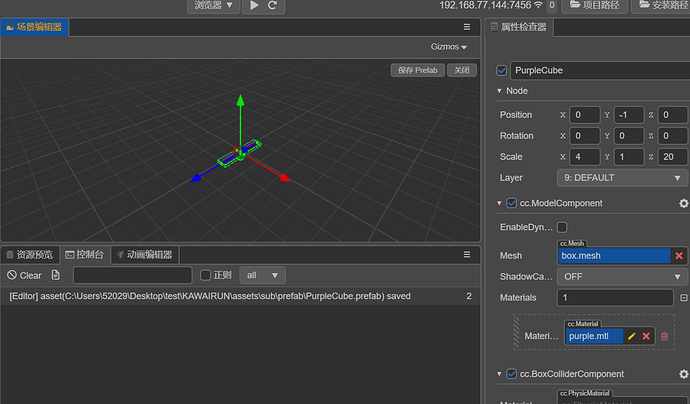
Task: Click the 保存 Prefab button
Action: (418, 70)
